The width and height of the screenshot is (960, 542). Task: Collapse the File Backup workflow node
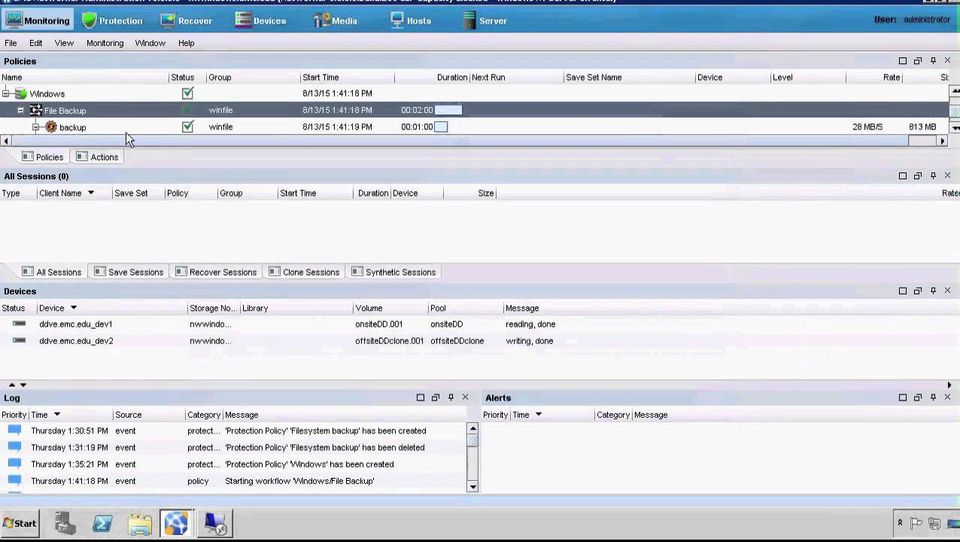pos(20,110)
